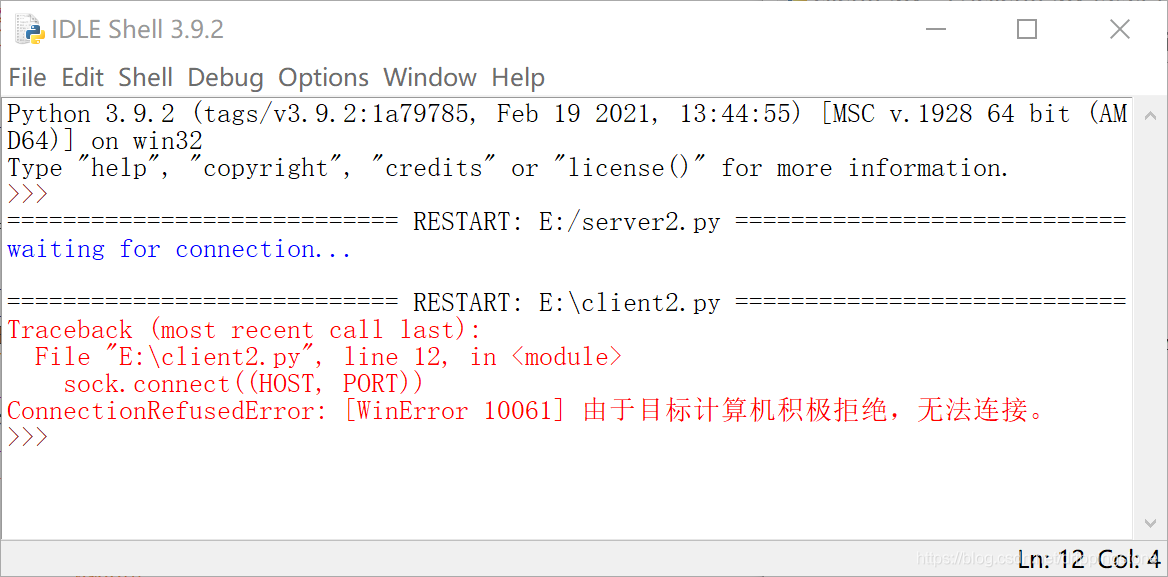Open the Debug menu

click(225, 77)
